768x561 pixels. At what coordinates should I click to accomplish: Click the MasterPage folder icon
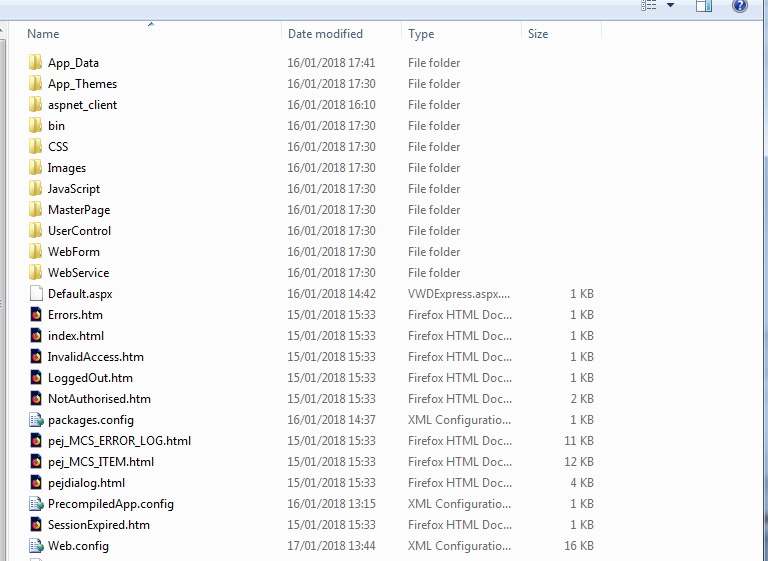[35, 210]
